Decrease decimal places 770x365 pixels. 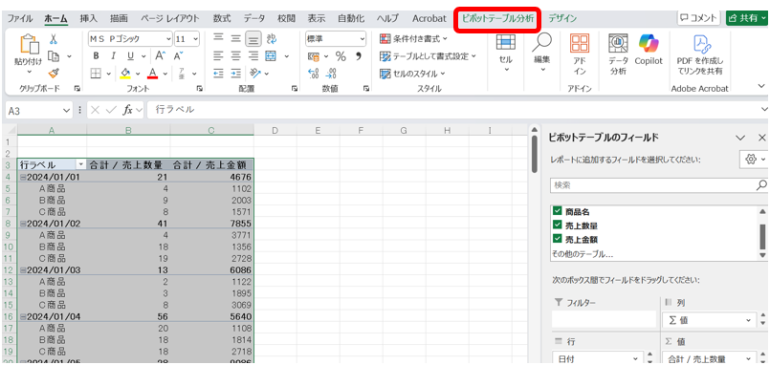pyautogui.click(x=330, y=74)
